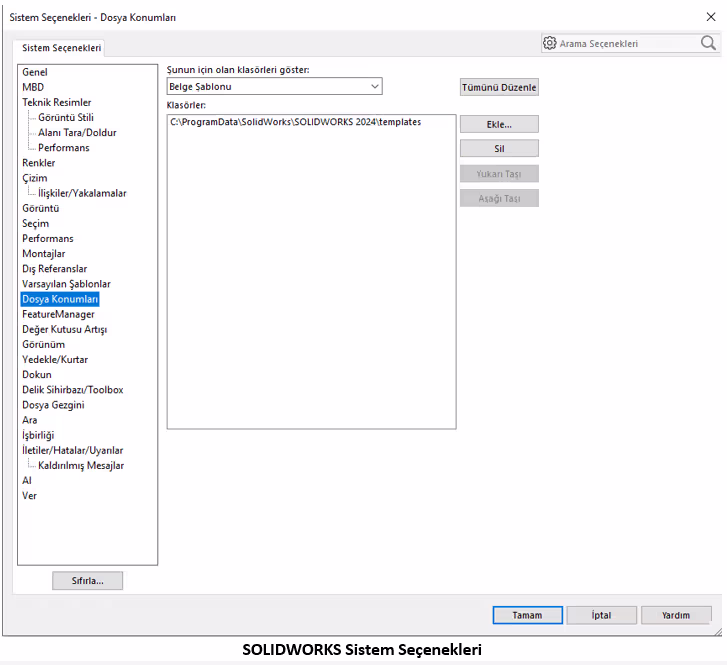
Task: Click the gear icon in search box
Action: [x=549, y=43]
